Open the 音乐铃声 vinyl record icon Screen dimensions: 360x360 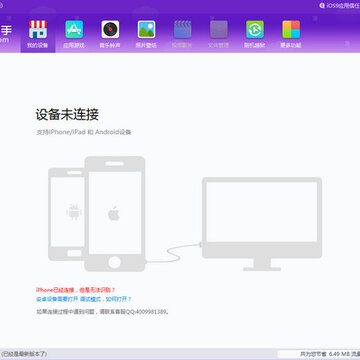coord(110,29)
